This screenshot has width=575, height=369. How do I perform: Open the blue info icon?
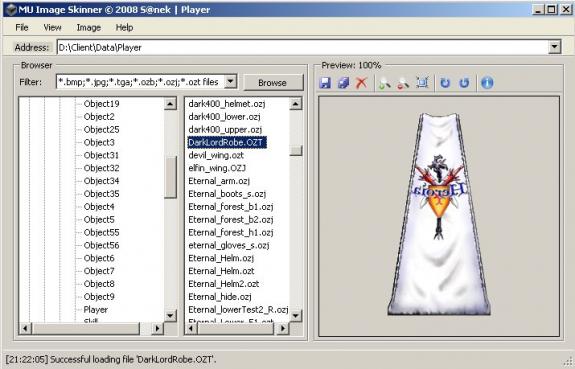click(x=487, y=83)
